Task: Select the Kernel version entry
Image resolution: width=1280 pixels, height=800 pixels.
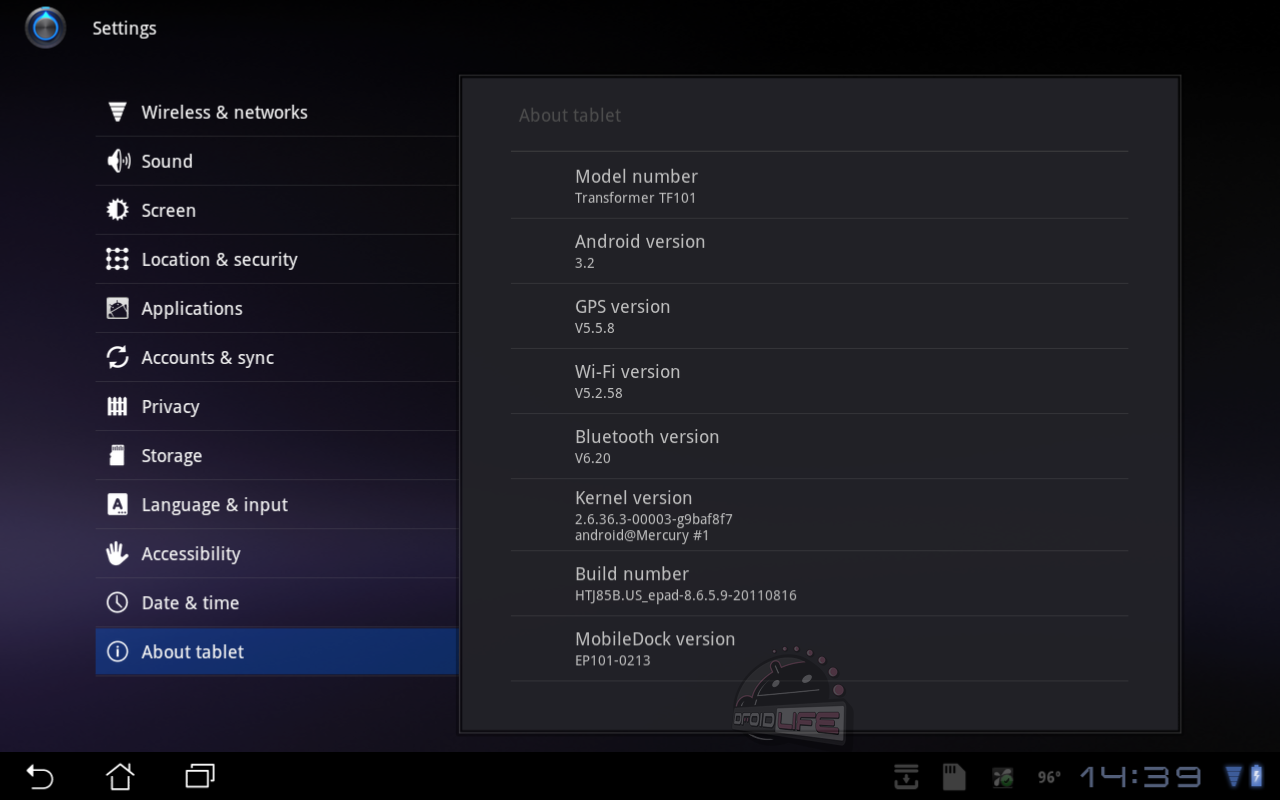Action: (819, 515)
